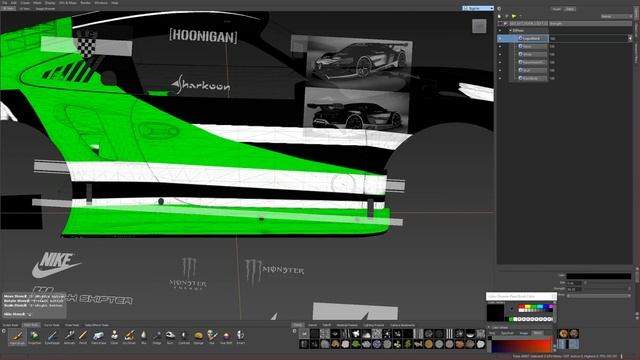
Task: Hide the White paint layer
Action: coord(500,54)
